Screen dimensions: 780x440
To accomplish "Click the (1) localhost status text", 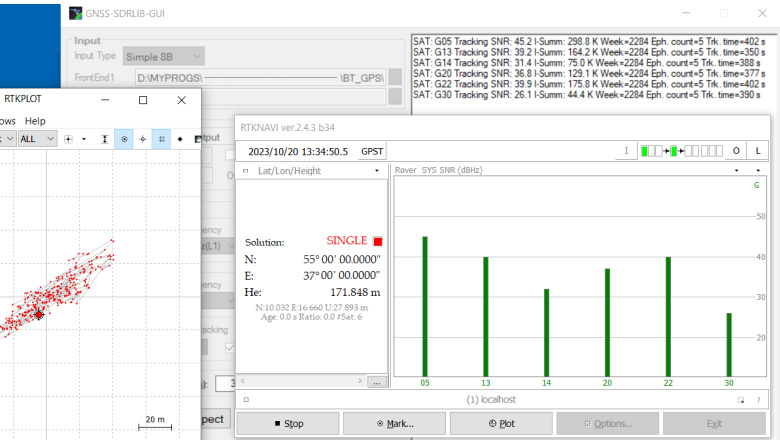I will (x=491, y=400).
